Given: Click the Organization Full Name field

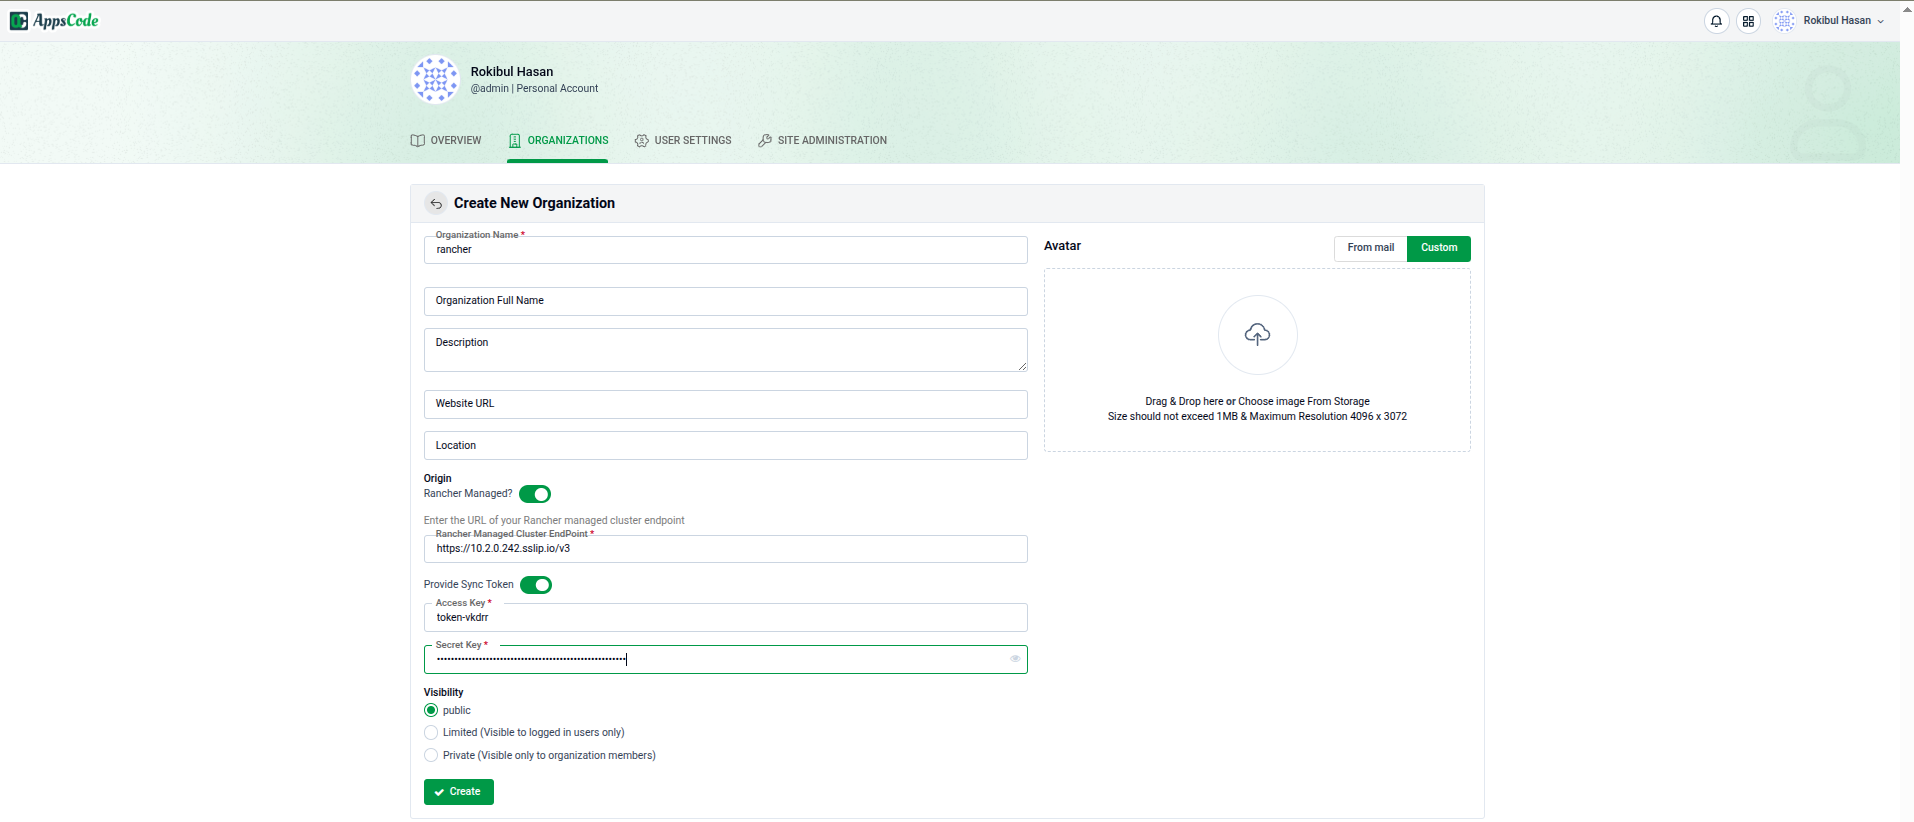Looking at the screenshot, I should pyautogui.click(x=725, y=302).
